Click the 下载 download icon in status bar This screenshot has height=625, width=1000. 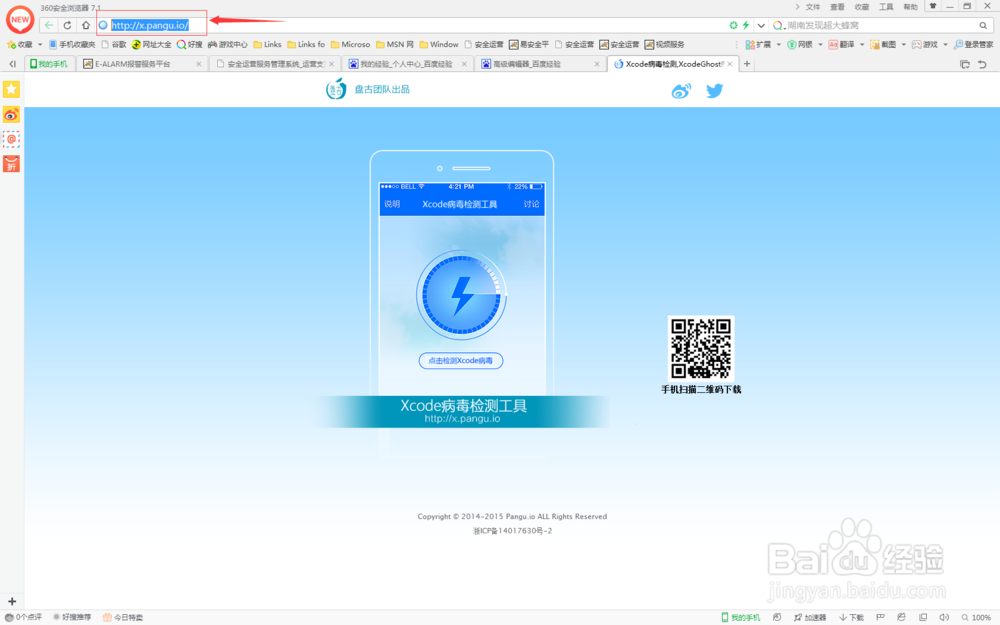pyautogui.click(x=851, y=617)
